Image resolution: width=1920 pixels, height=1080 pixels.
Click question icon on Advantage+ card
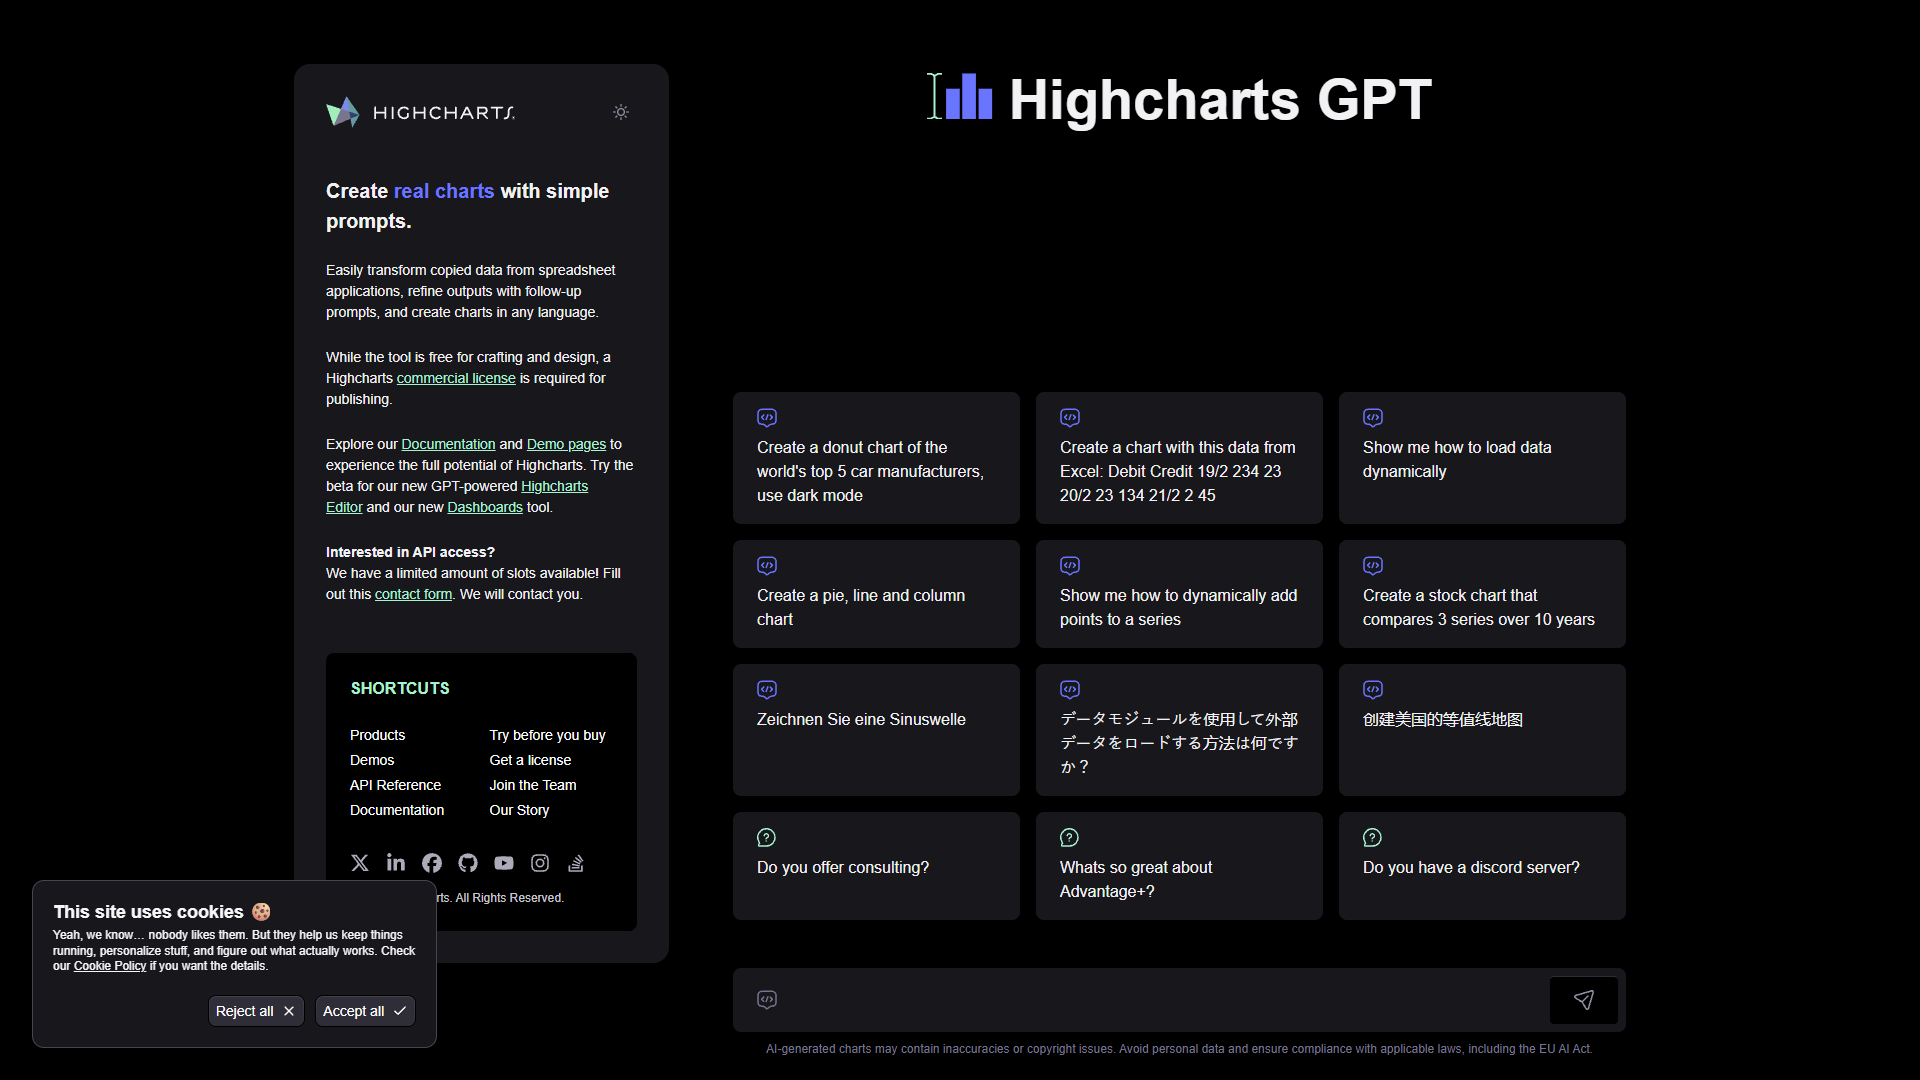(x=1070, y=837)
